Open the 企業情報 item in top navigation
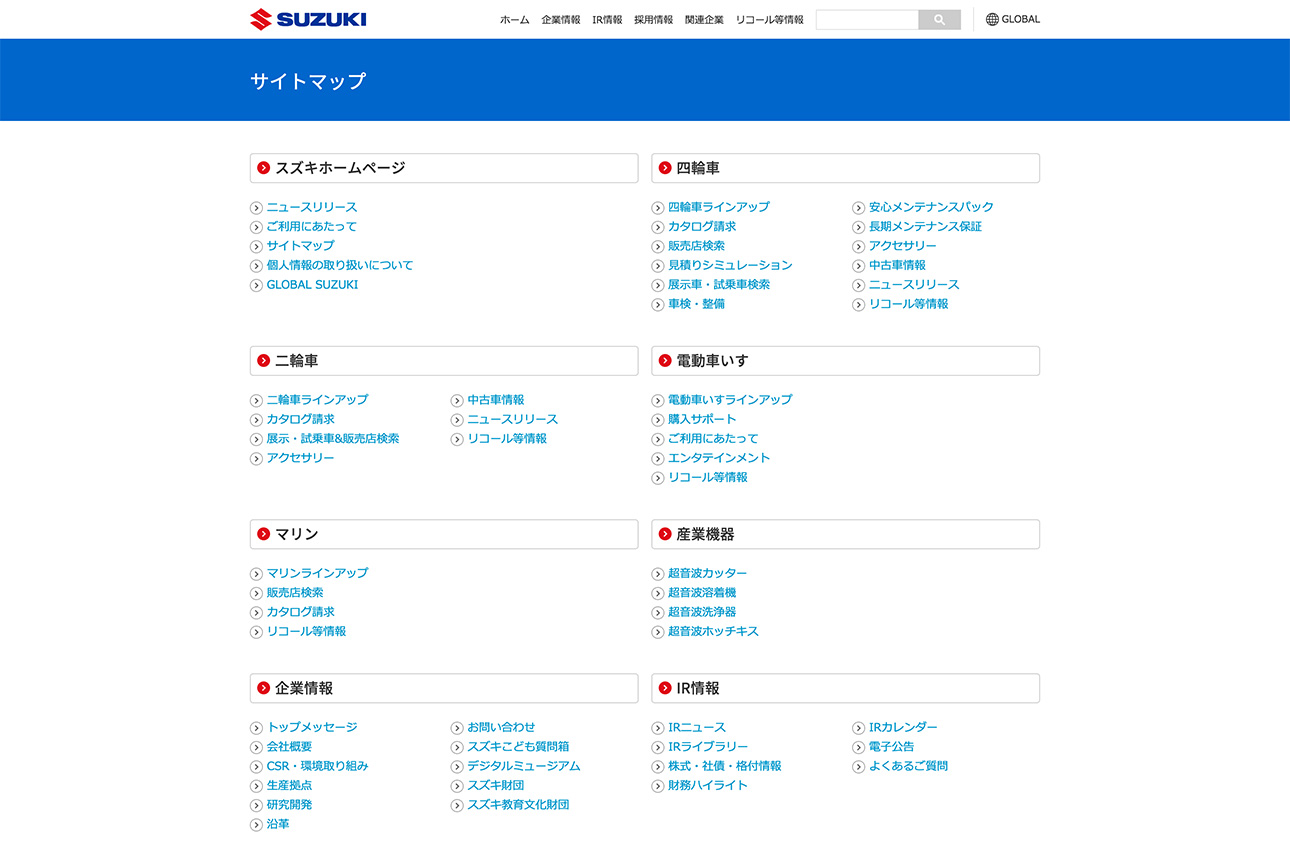Screen dimensions: 1290x860 pos(560,20)
